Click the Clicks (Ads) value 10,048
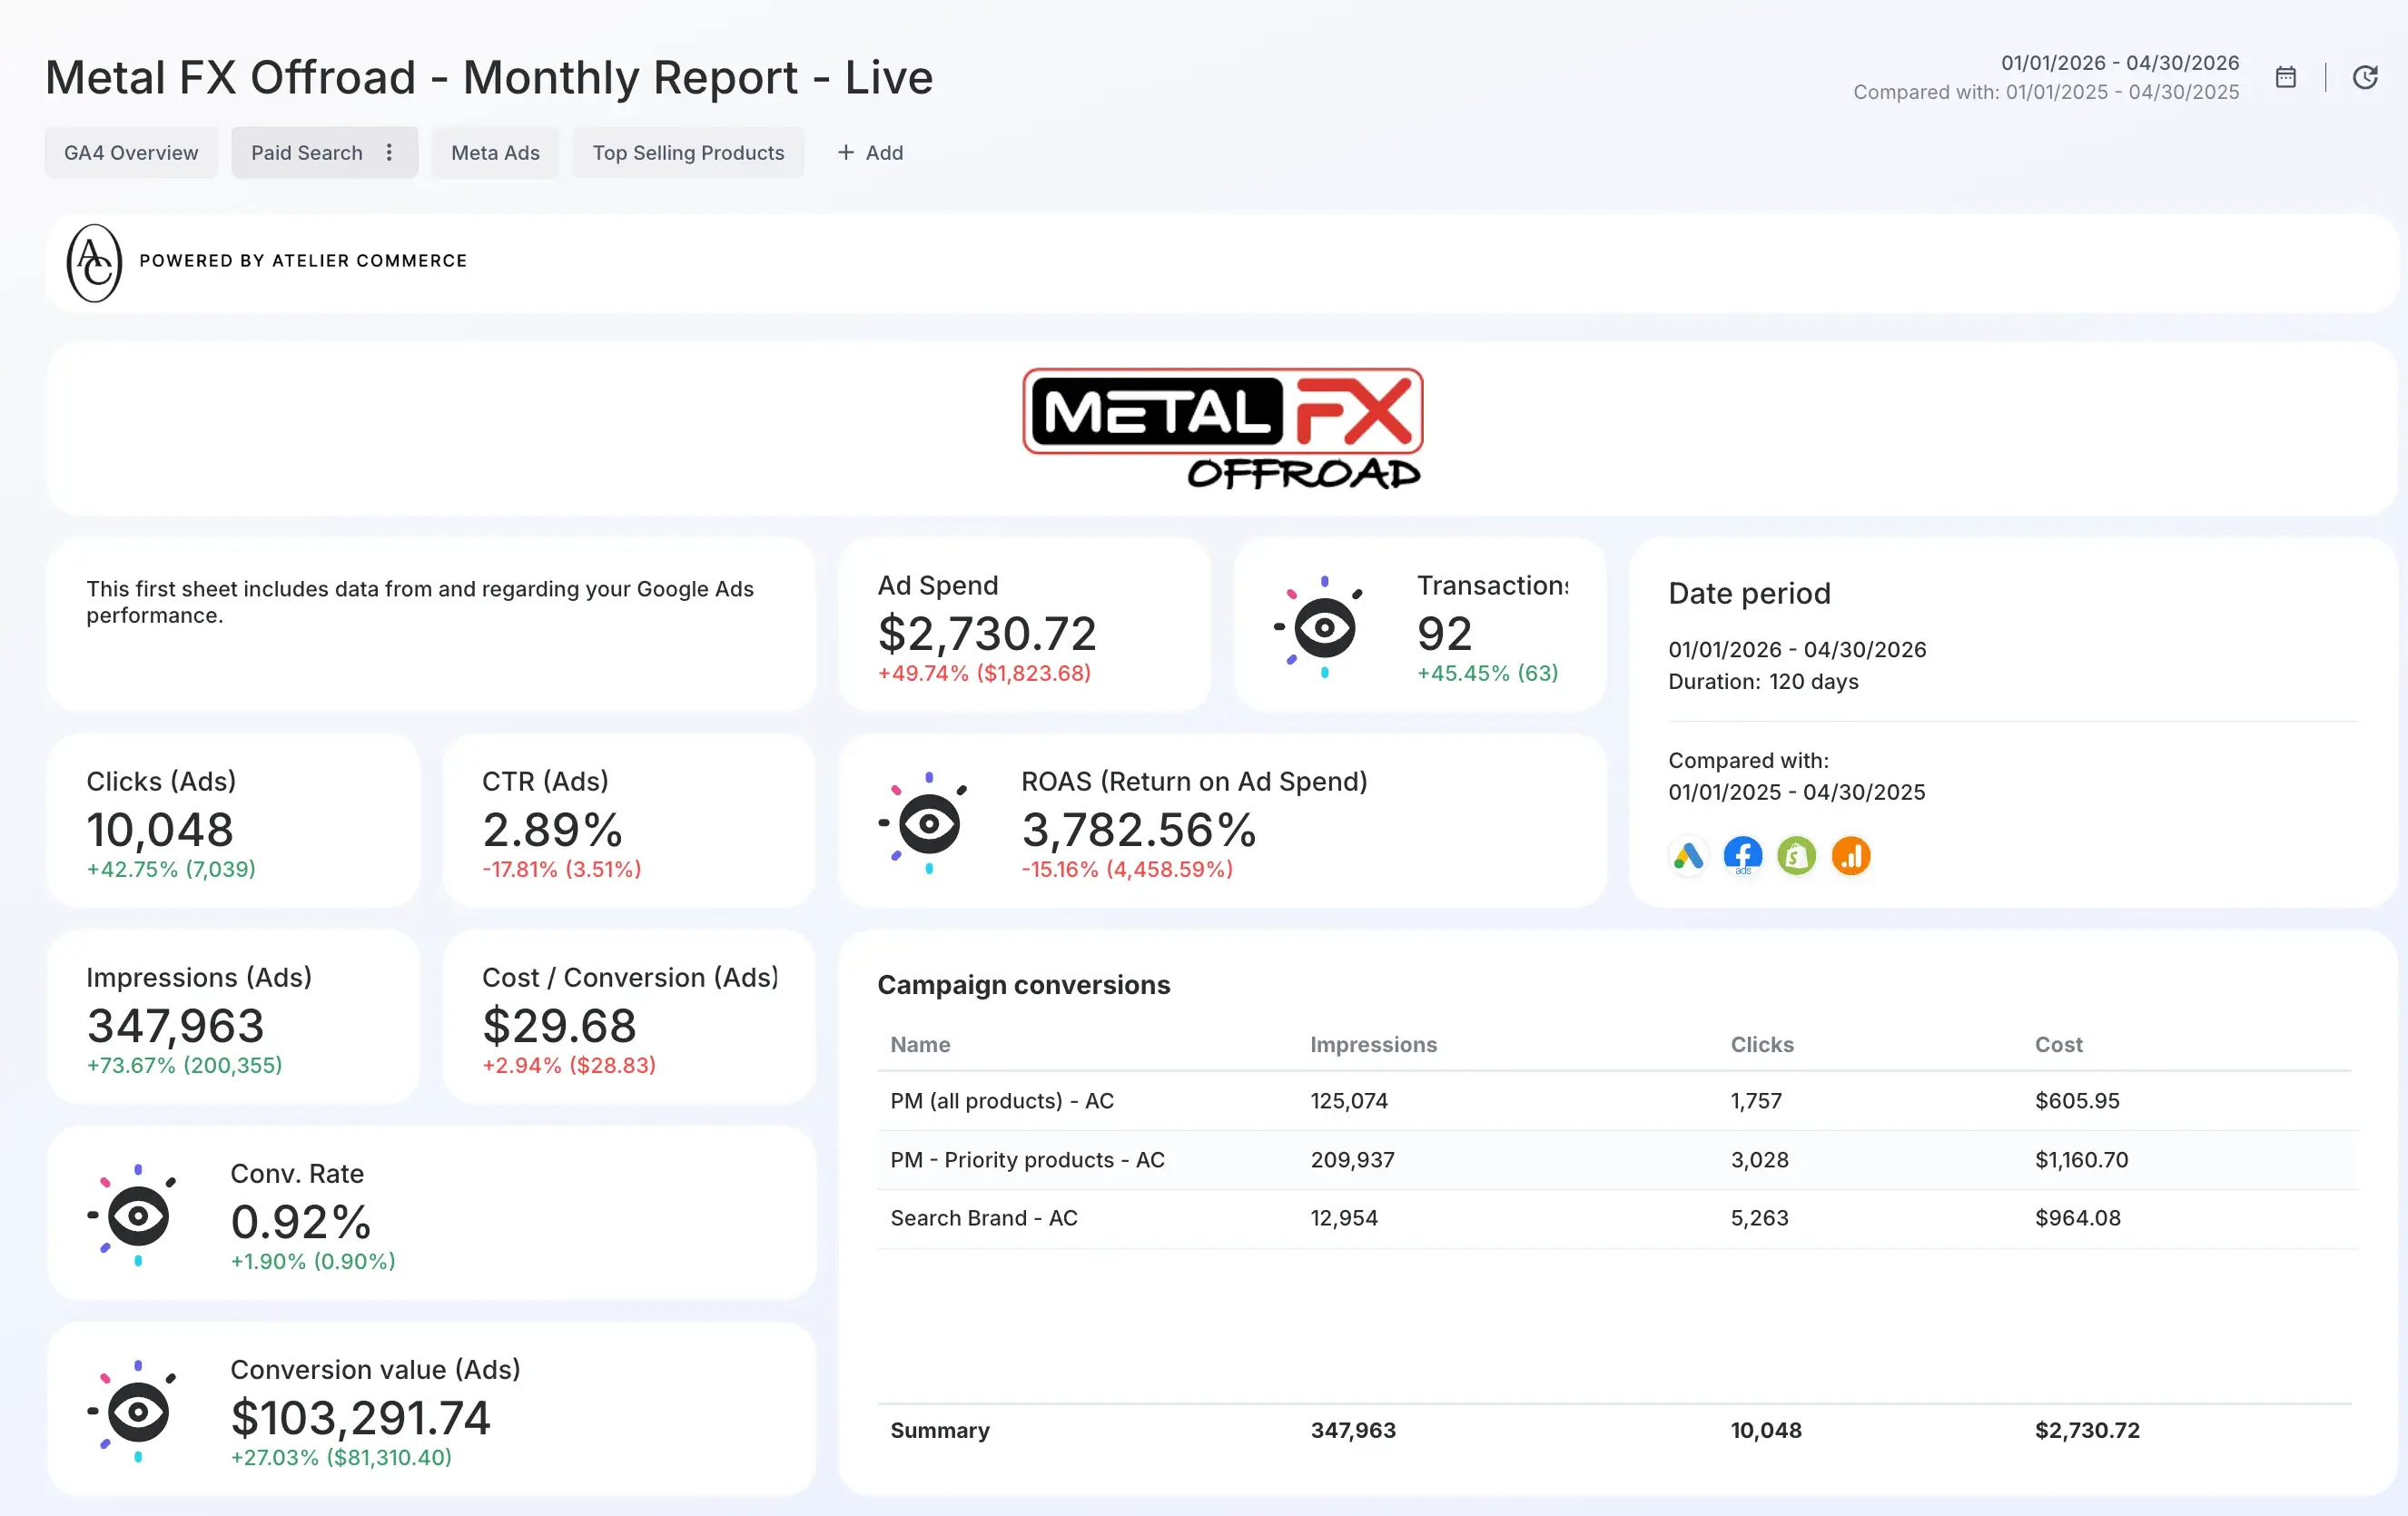Viewport: 2408px width, 1516px height. tap(160, 829)
